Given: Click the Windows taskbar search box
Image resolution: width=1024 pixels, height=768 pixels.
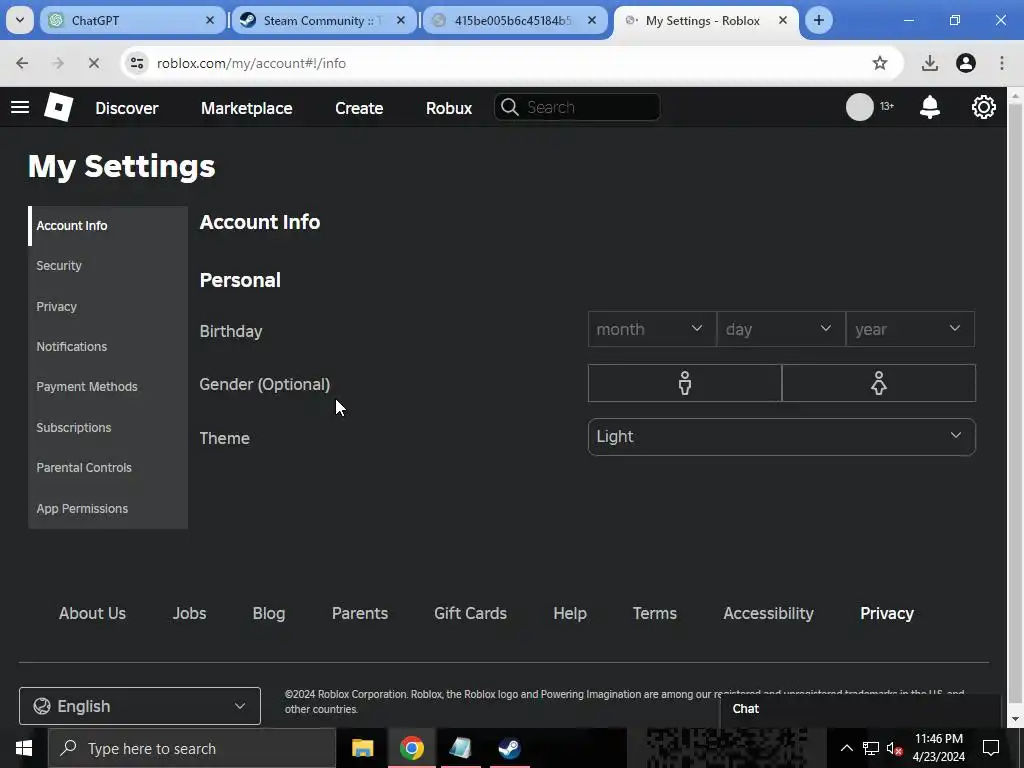Looking at the screenshot, I should coord(191,748).
